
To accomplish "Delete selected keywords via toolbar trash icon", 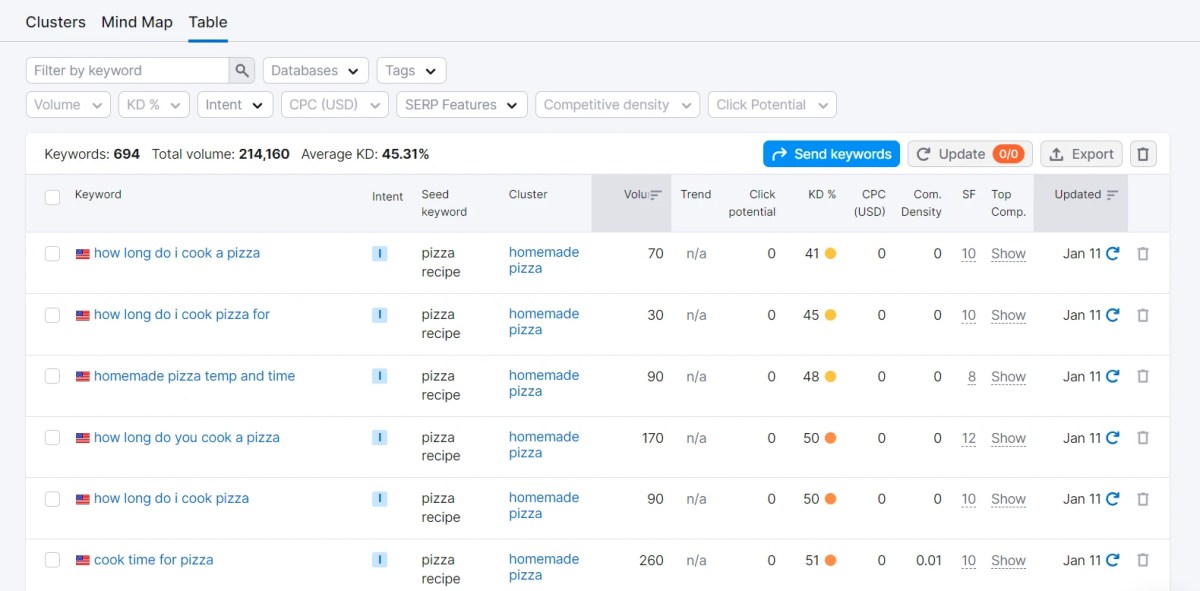I will (x=1143, y=154).
